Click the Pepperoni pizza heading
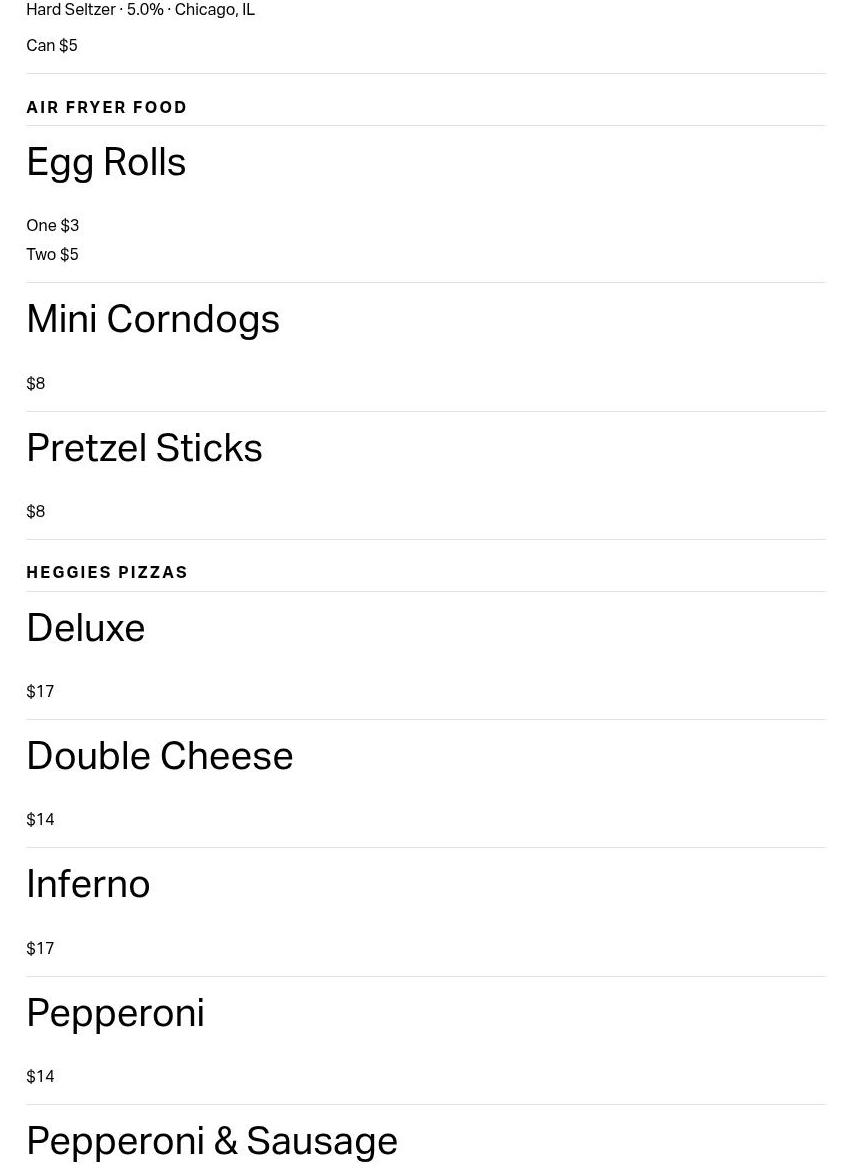The width and height of the screenshot is (850, 1172). (115, 1013)
